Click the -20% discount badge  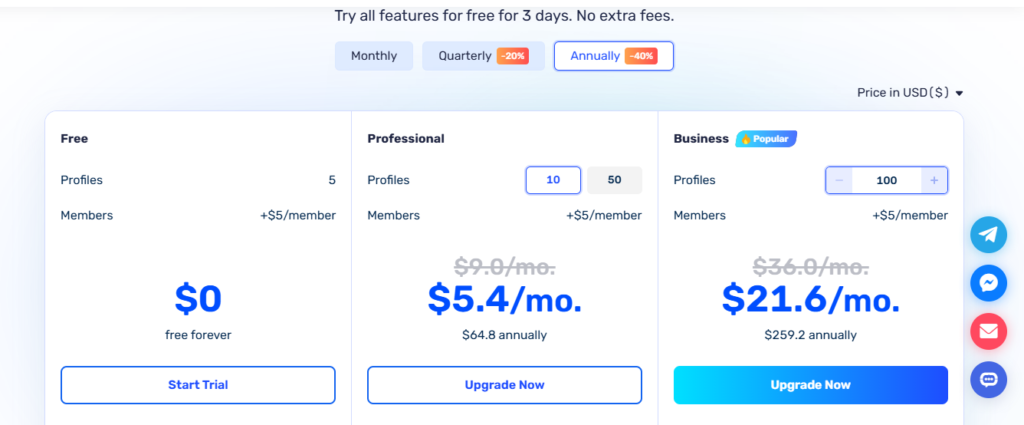513,56
